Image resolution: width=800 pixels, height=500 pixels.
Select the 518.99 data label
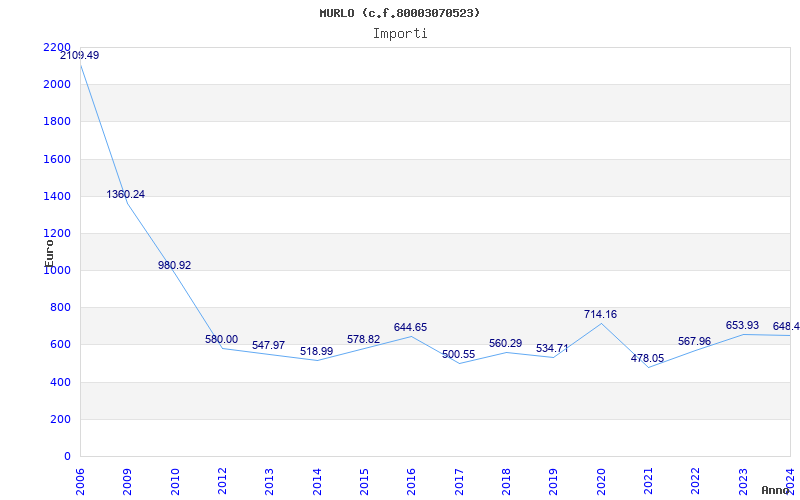(316, 352)
